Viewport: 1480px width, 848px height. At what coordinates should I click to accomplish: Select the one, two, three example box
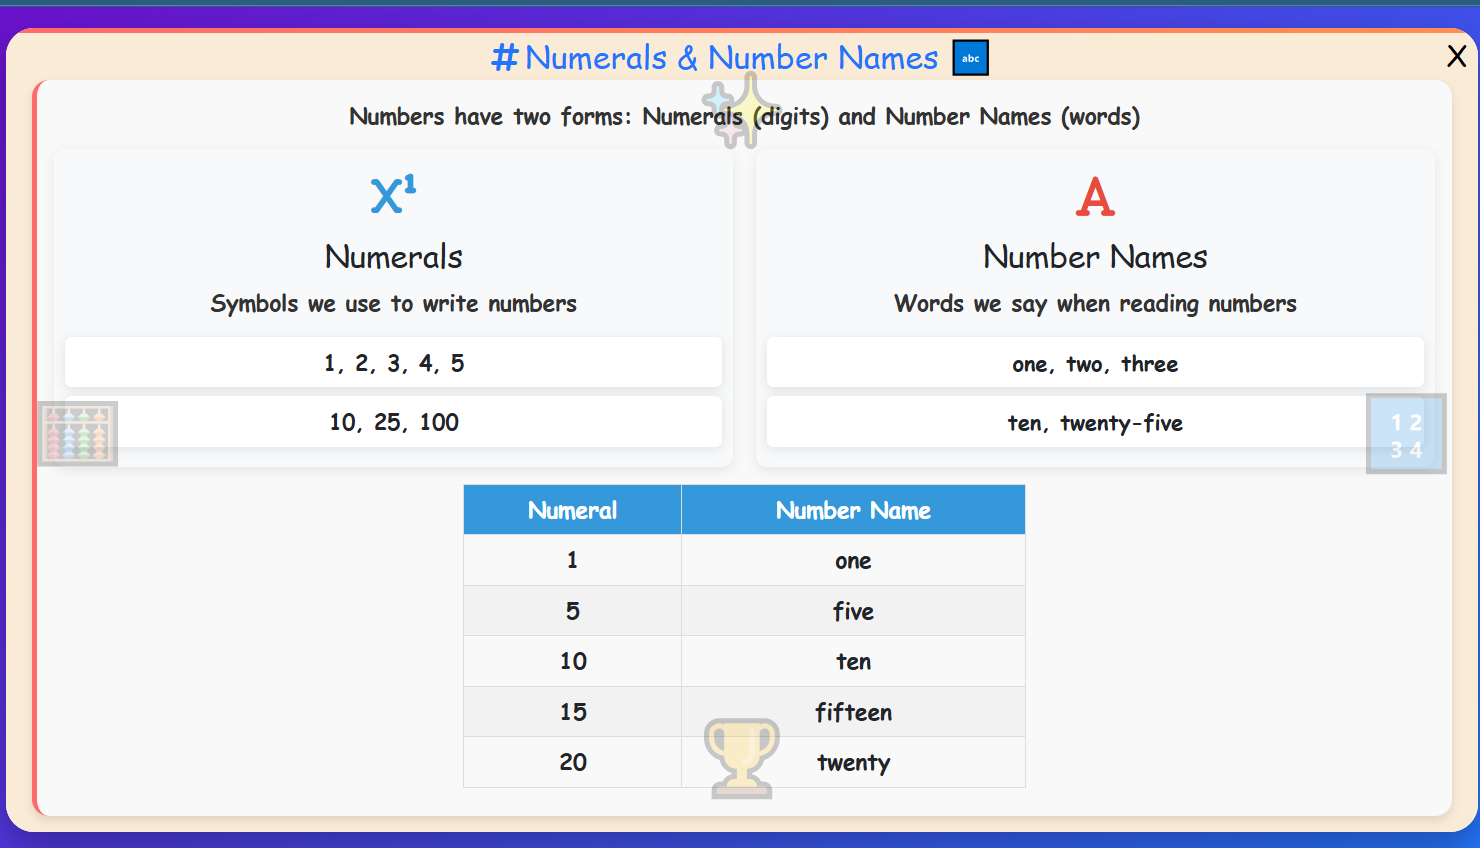click(1095, 363)
